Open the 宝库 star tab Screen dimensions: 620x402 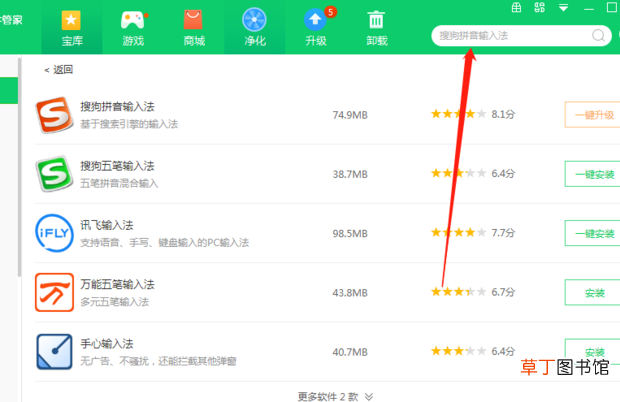[72, 28]
